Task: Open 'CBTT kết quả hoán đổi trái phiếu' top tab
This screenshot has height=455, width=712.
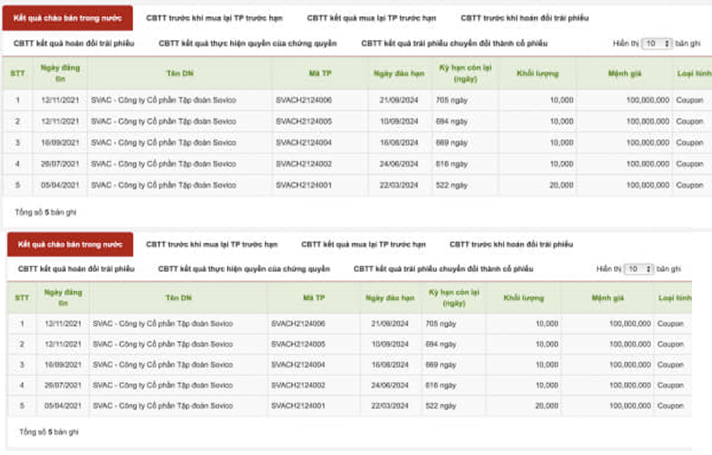Action: click(73, 44)
